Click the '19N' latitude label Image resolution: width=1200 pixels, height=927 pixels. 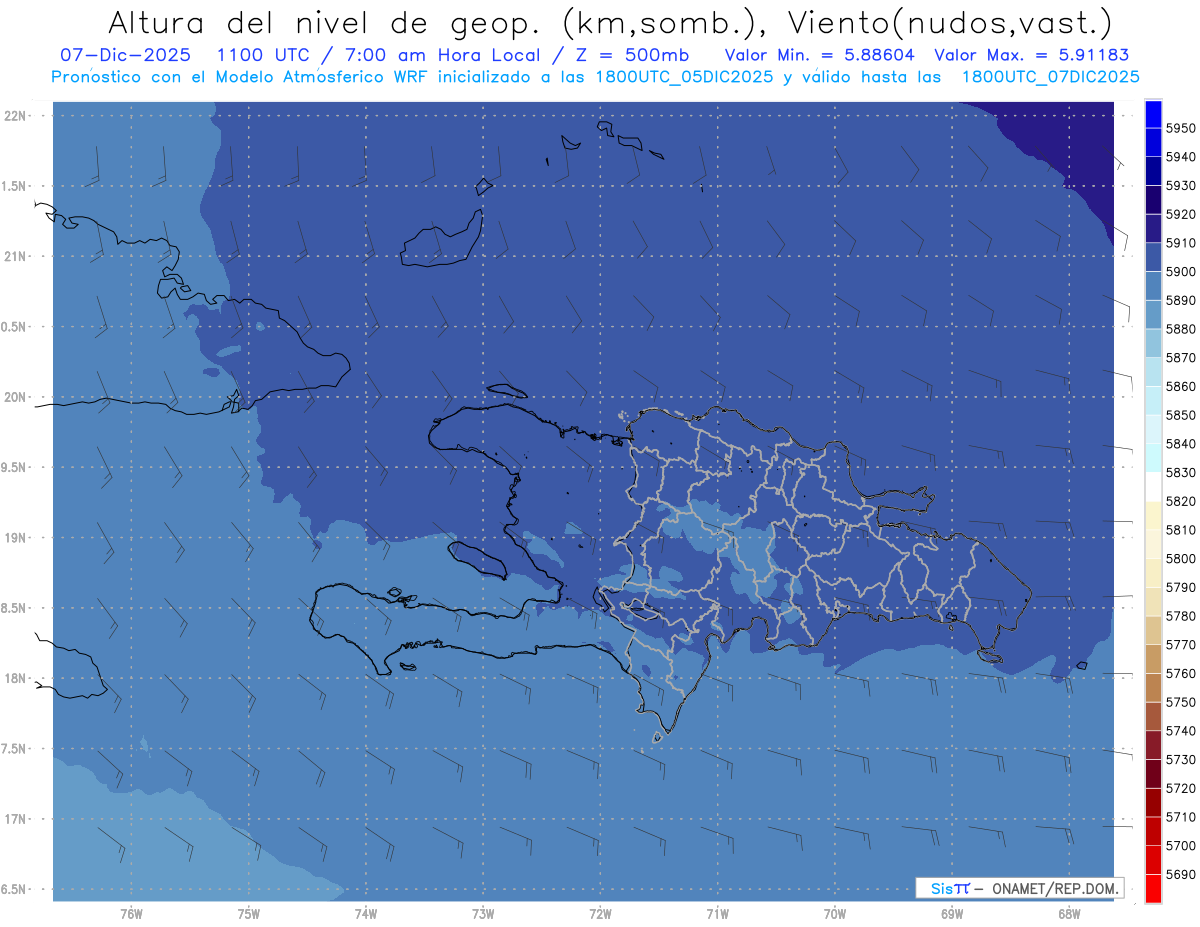pyautogui.click(x=16, y=538)
